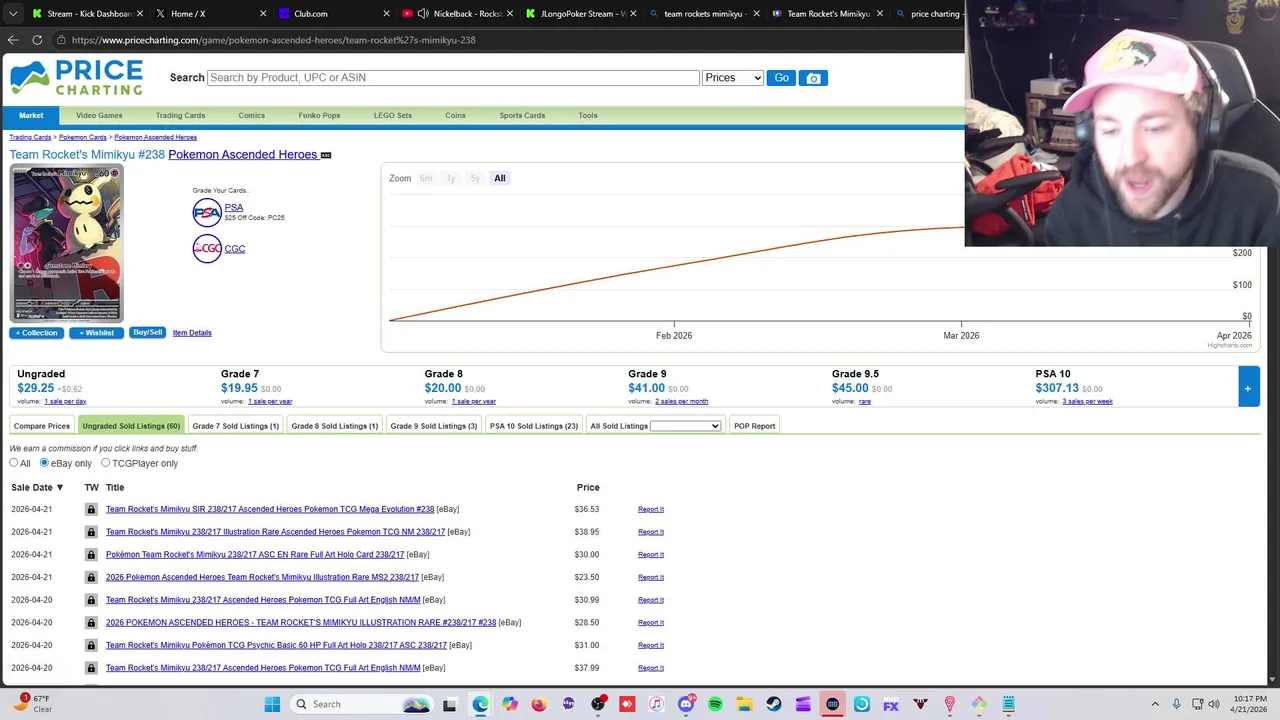Click the volume icon in system tray
1280x720 pixels.
point(1214,704)
